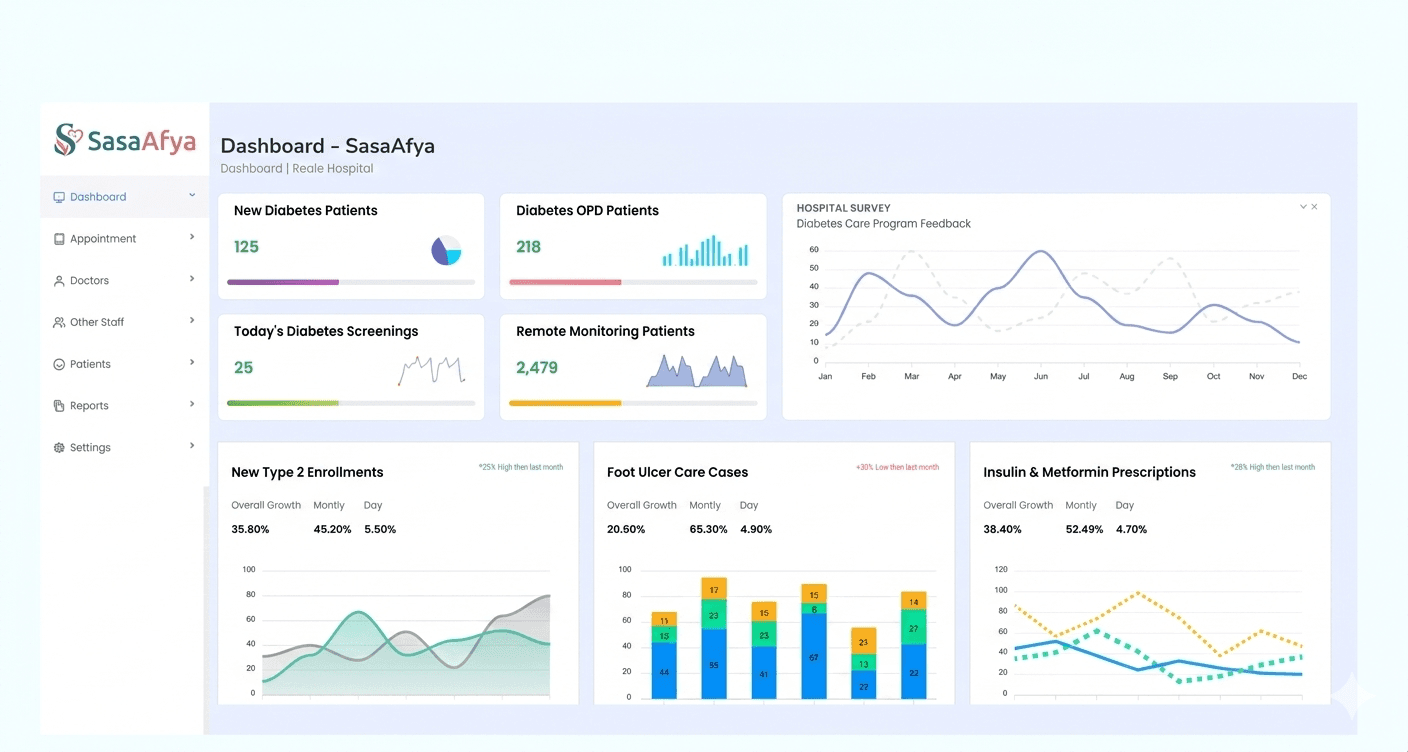Collapse the Hospital Survey panel chevron
Viewport: 1408px width, 752px height.
(x=1303, y=207)
